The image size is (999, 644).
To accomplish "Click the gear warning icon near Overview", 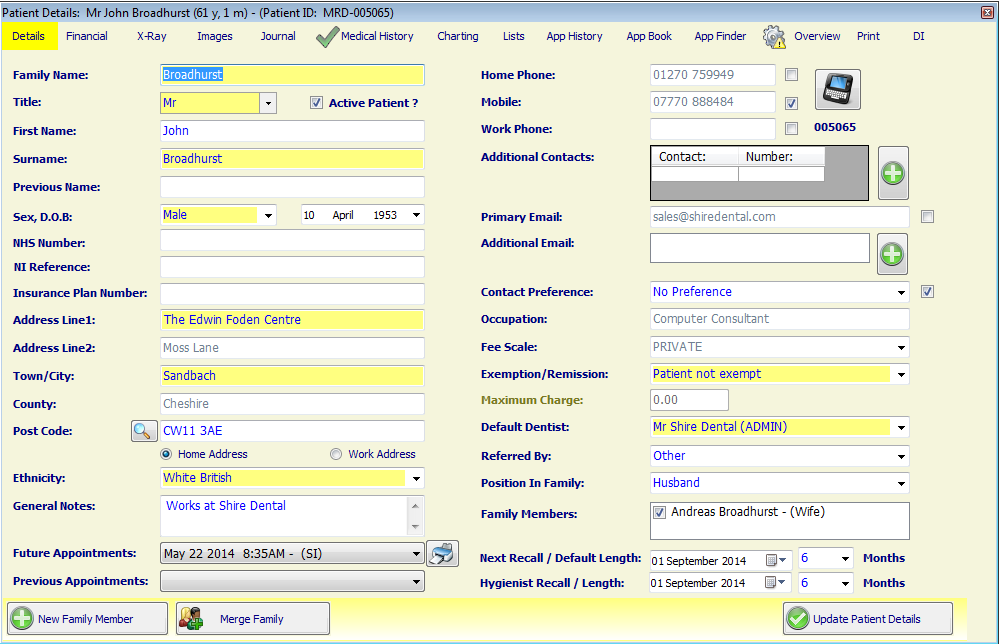I will click(772, 35).
